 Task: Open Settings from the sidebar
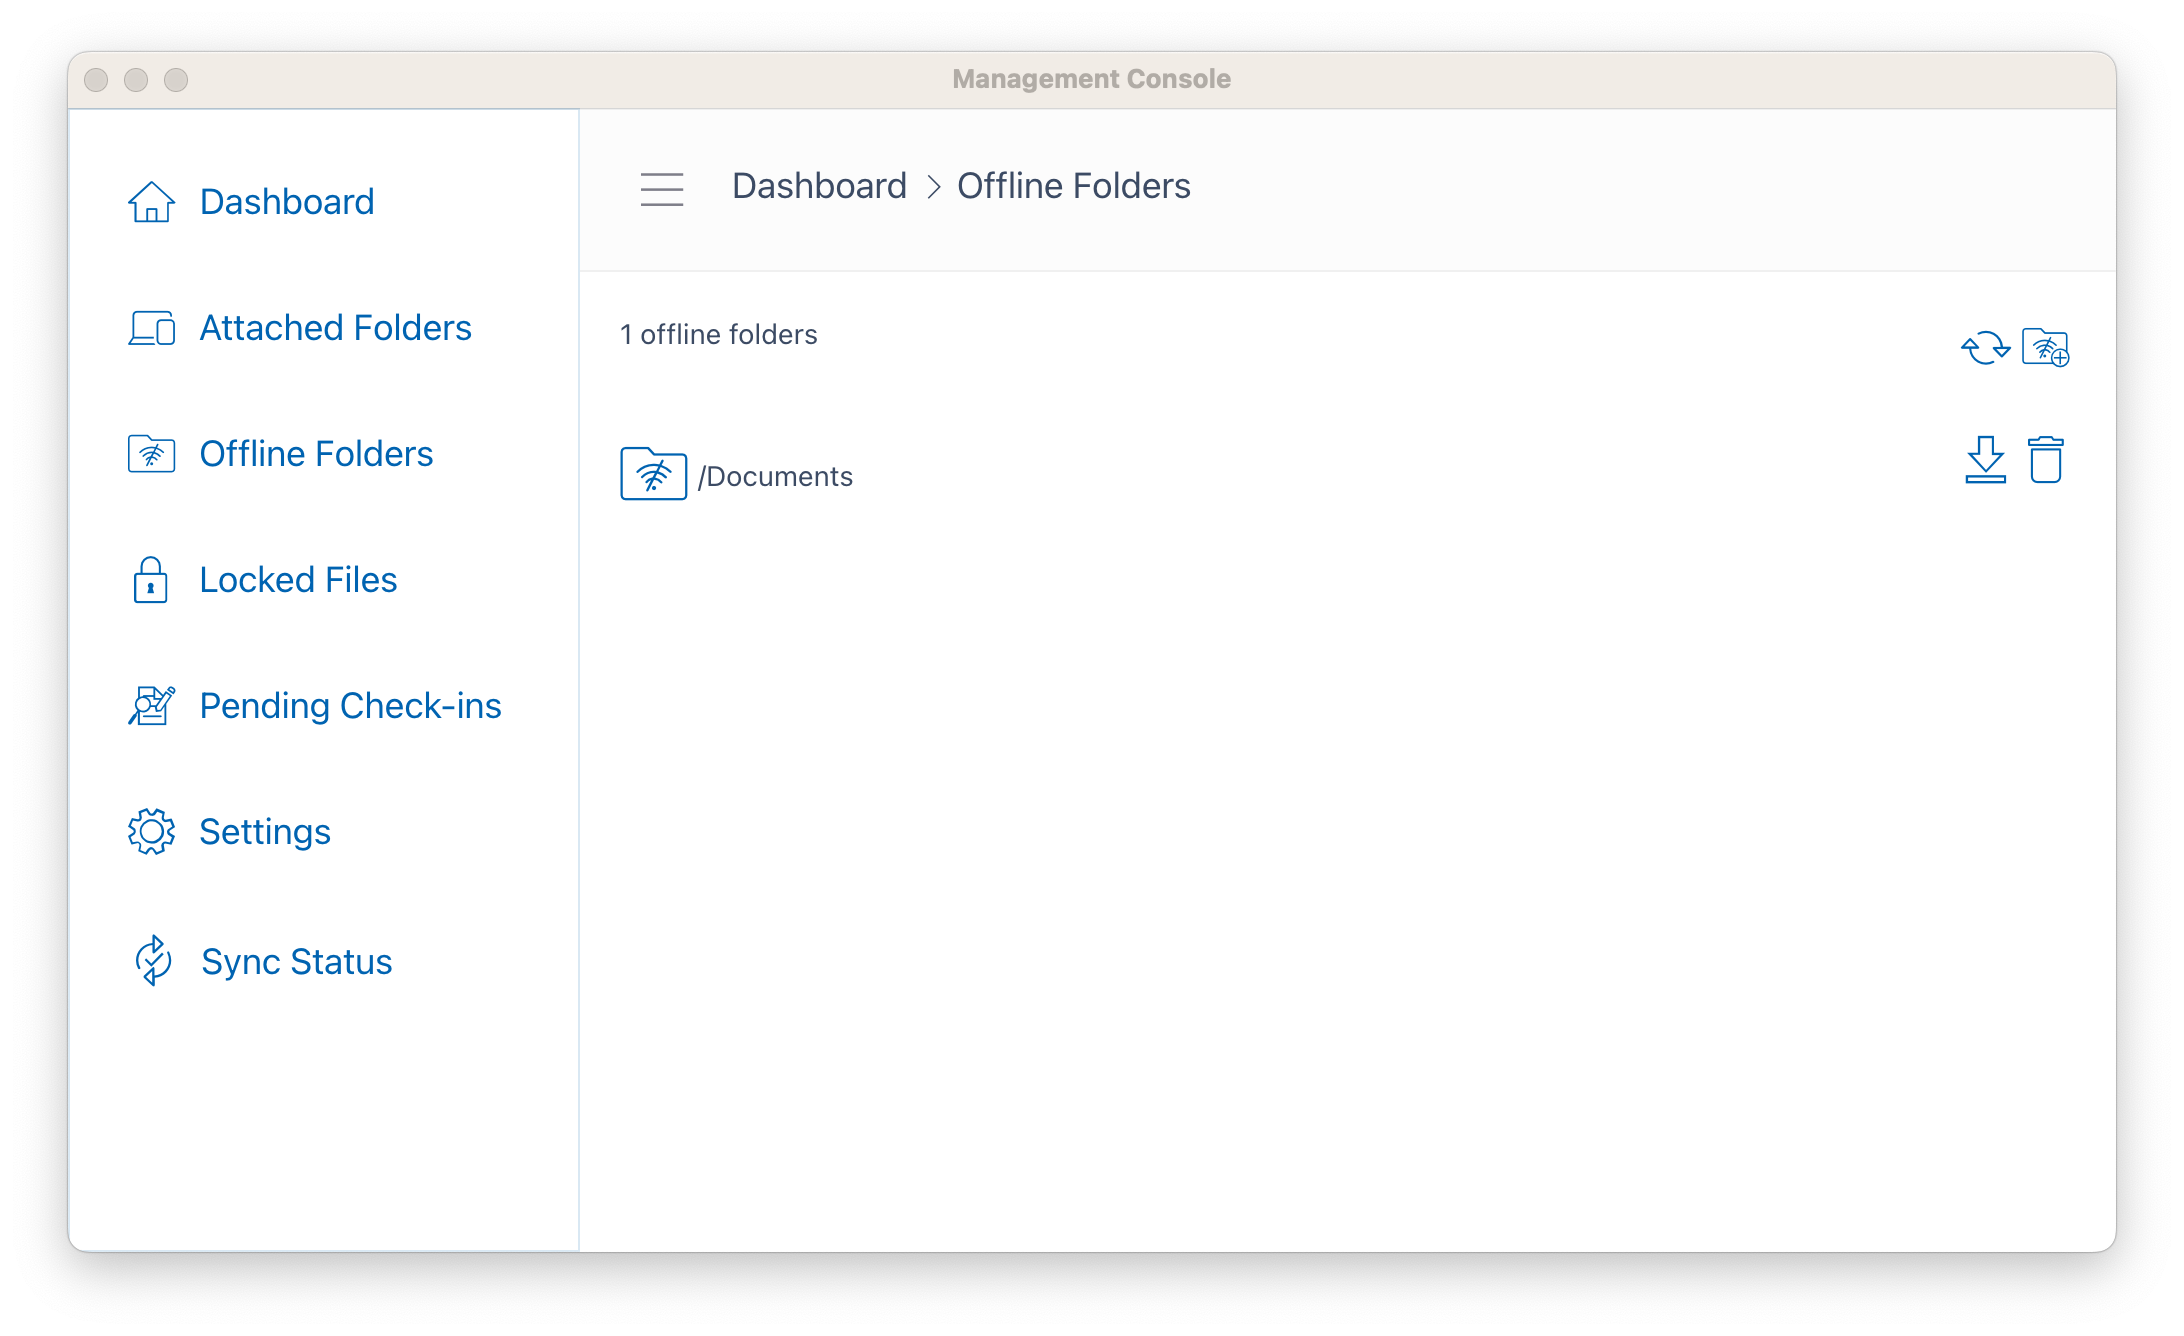click(265, 832)
